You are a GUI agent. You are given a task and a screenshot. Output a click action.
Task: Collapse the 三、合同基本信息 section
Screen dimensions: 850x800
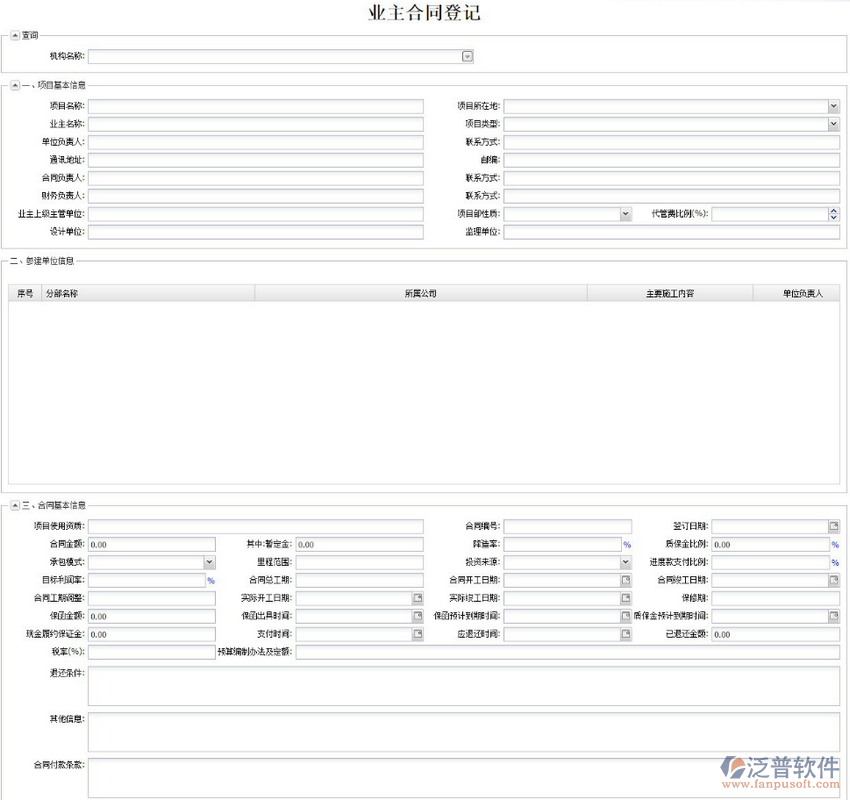point(15,505)
